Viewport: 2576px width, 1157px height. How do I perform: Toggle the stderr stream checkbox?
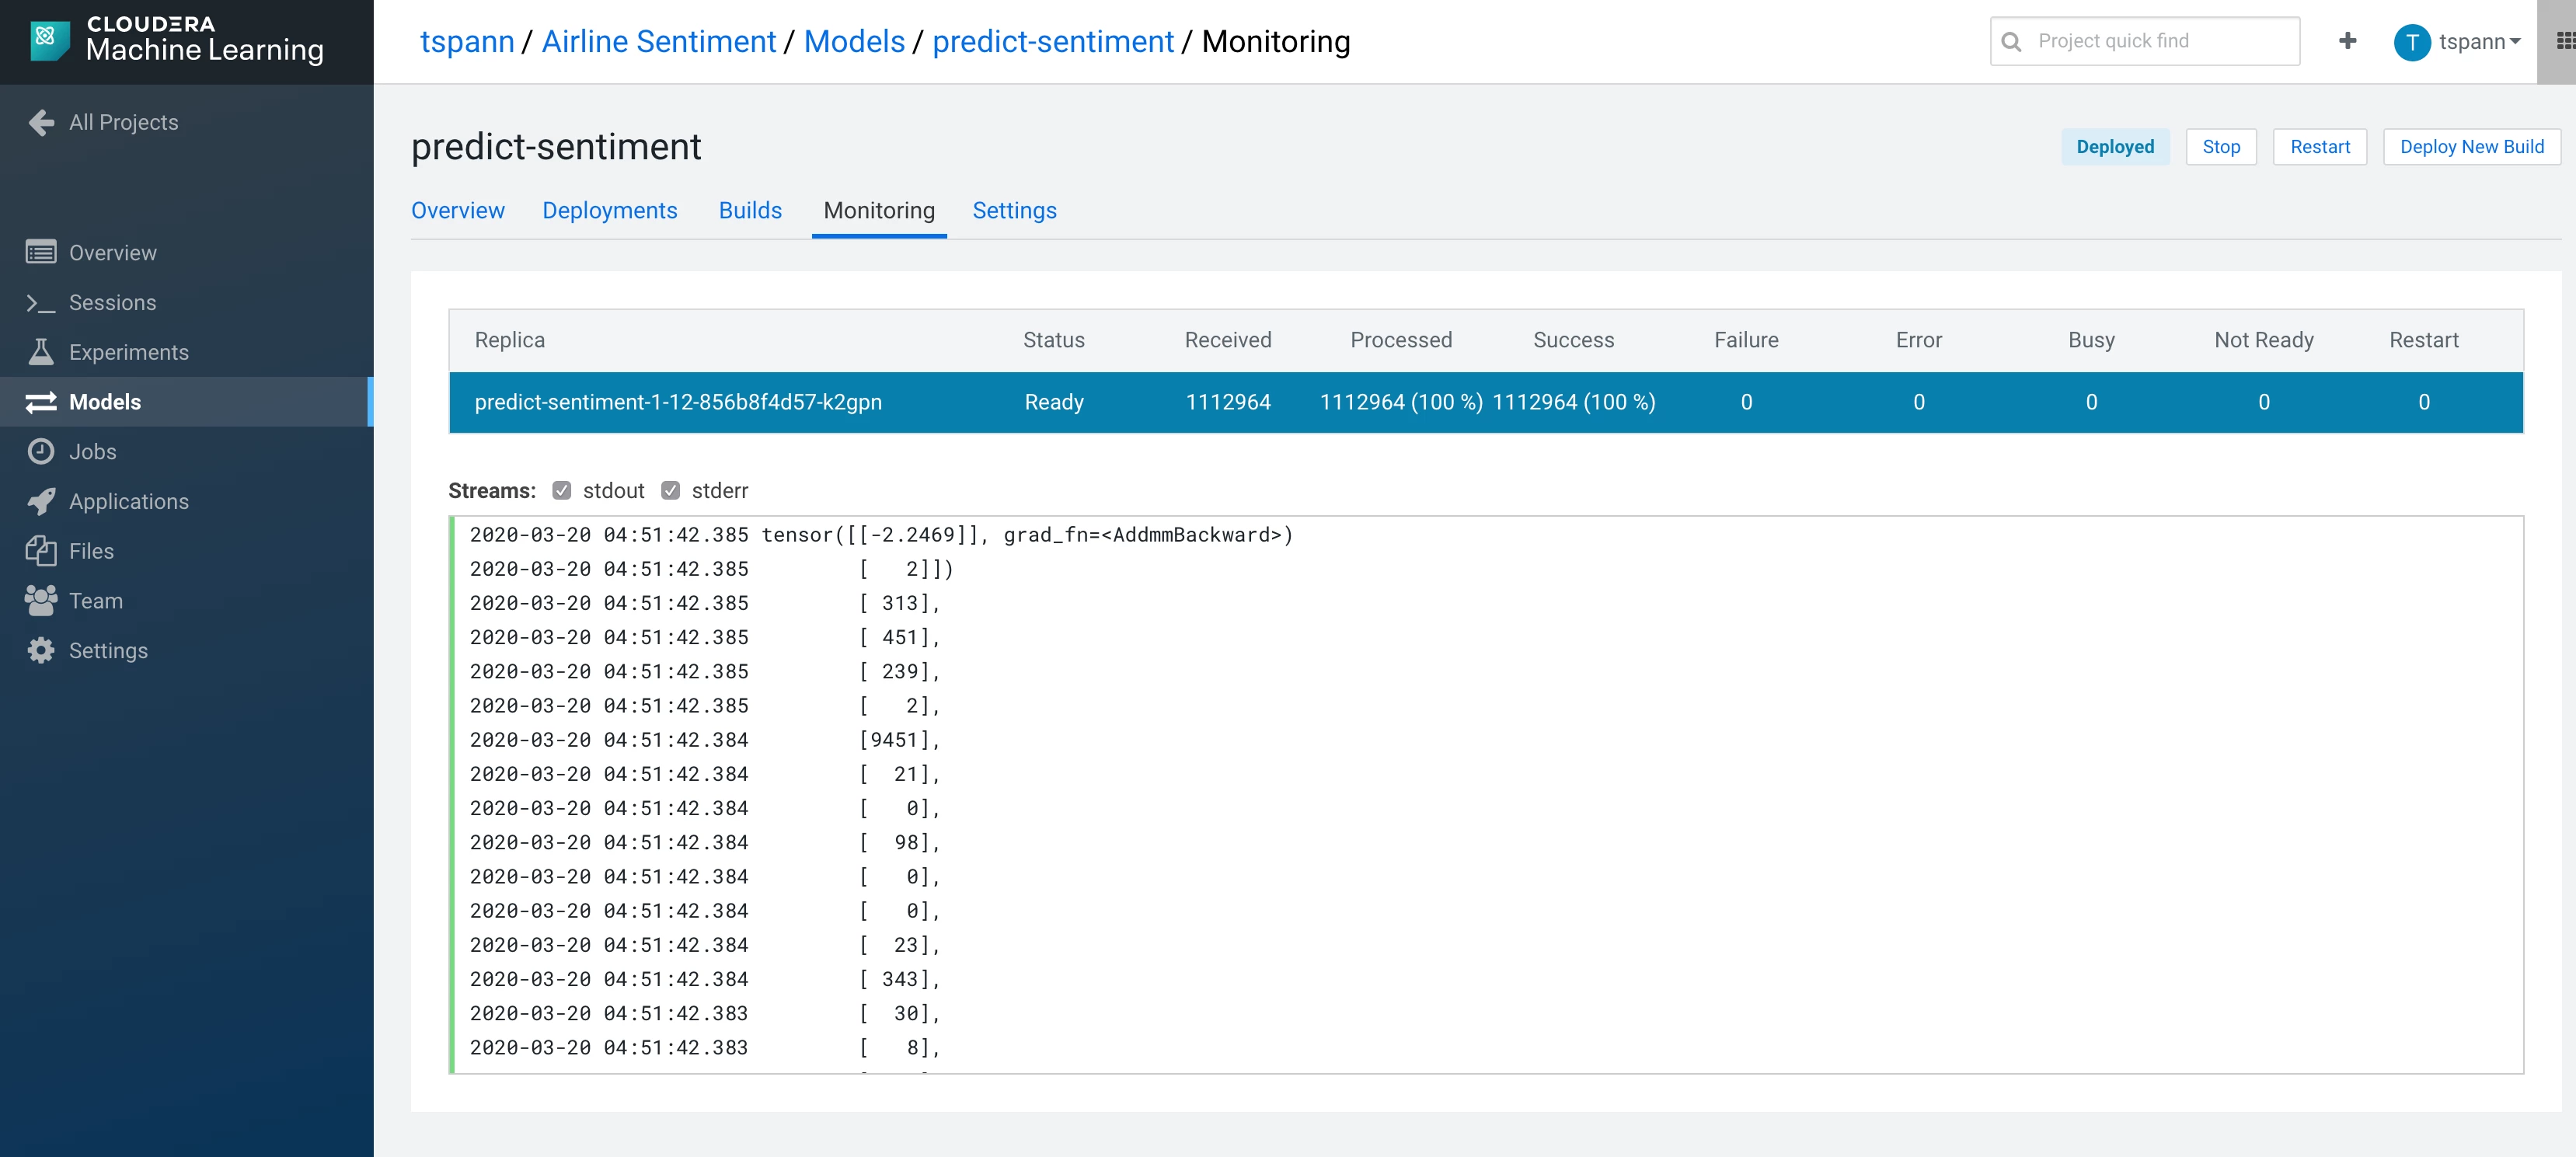[671, 491]
